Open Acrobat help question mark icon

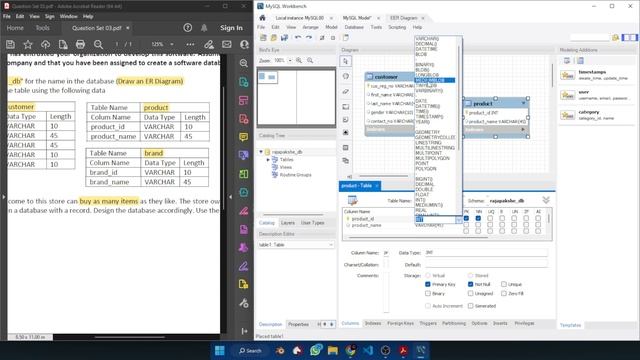[187, 28]
